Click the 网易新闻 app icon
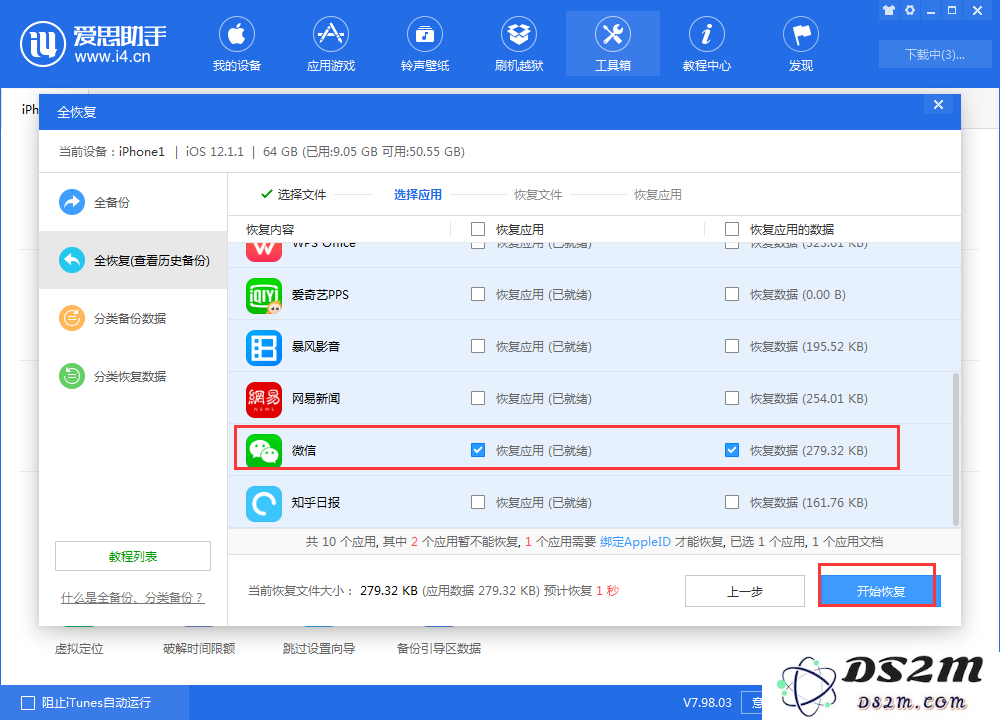The width and height of the screenshot is (1000, 720). point(264,399)
